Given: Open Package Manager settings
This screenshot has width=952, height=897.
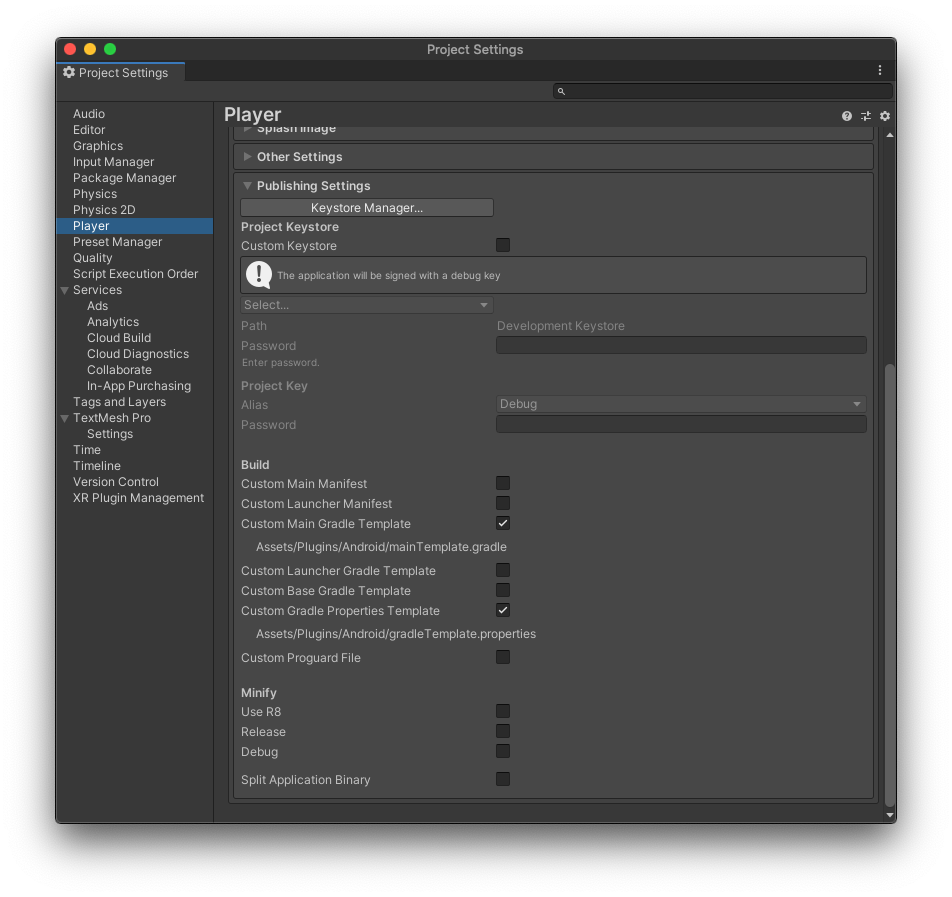Looking at the screenshot, I should pyautogui.click(x=124, y=178).
